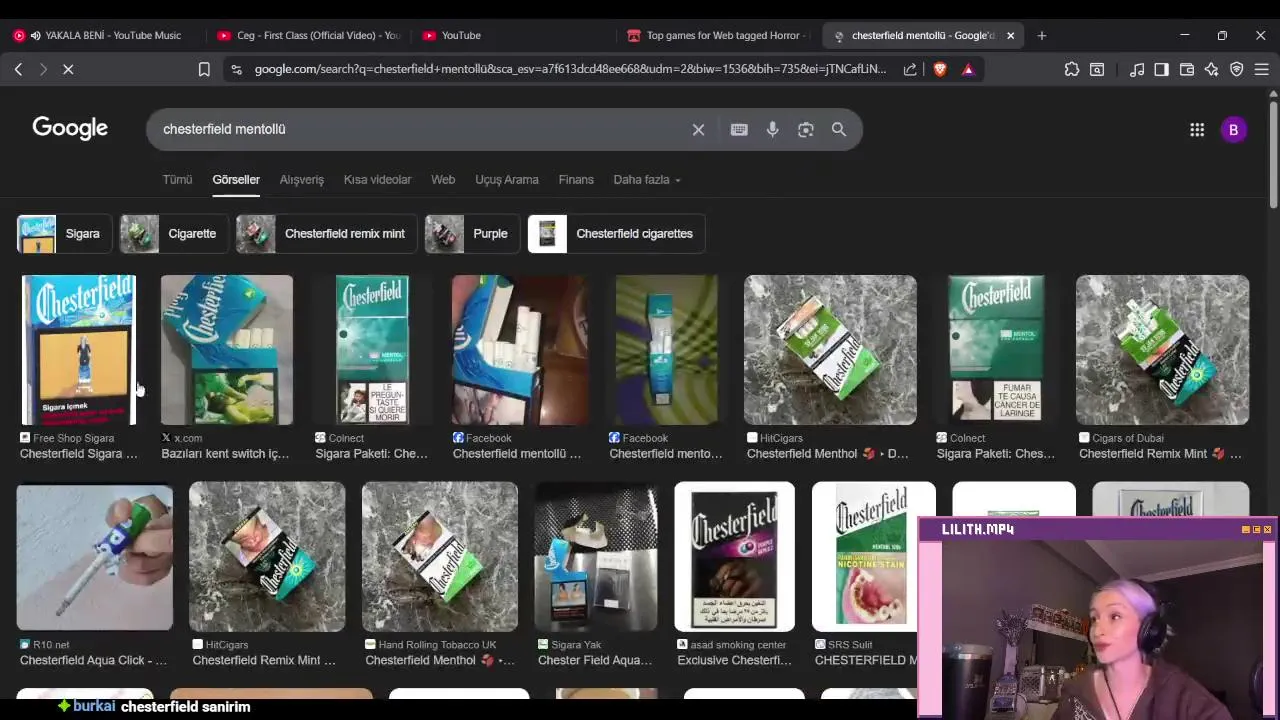Open first Colnect Sigara Paketi image
The image size is (1280, 720).
[x=372, y=350]
